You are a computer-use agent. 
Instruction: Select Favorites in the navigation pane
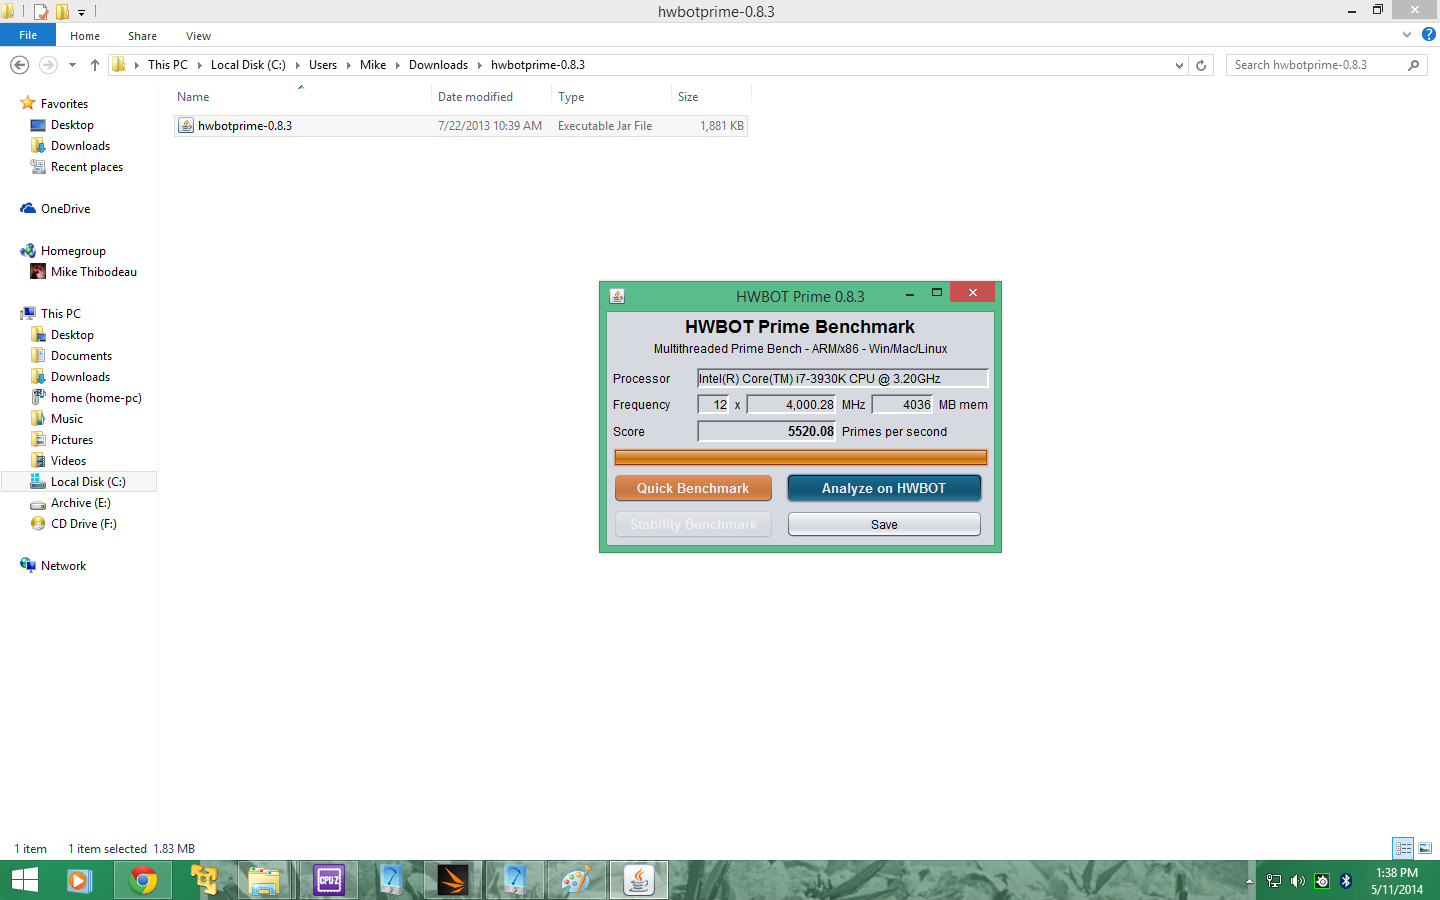[x=64, y=104]
